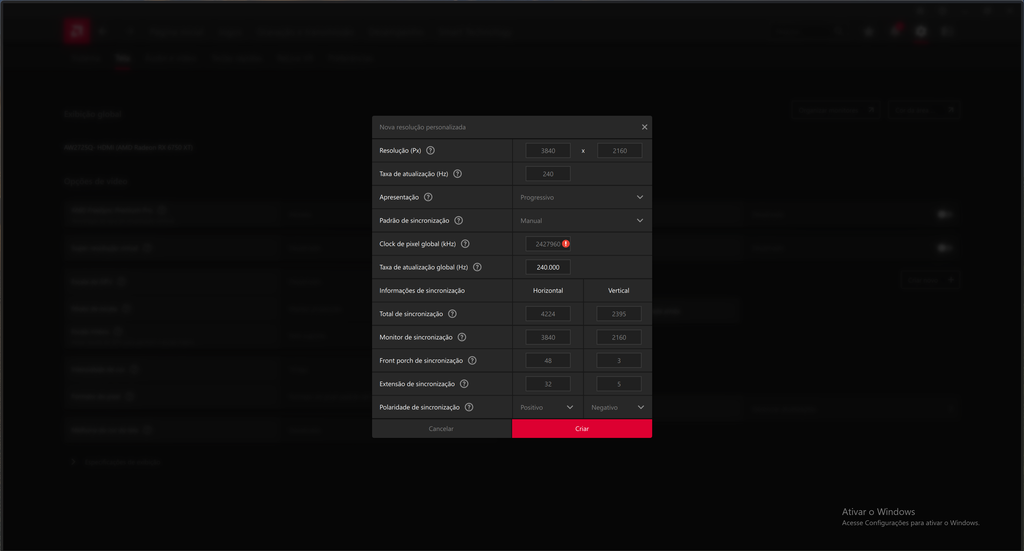Click help icon for Extensão de sincronização
The width and height of the screenshot is (1024, 551).
[464, 384]
